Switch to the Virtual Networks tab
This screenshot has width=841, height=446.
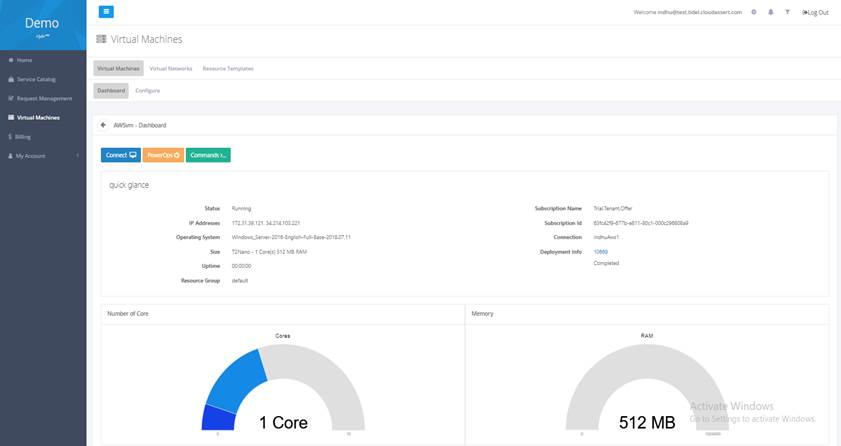pos(170,69)
